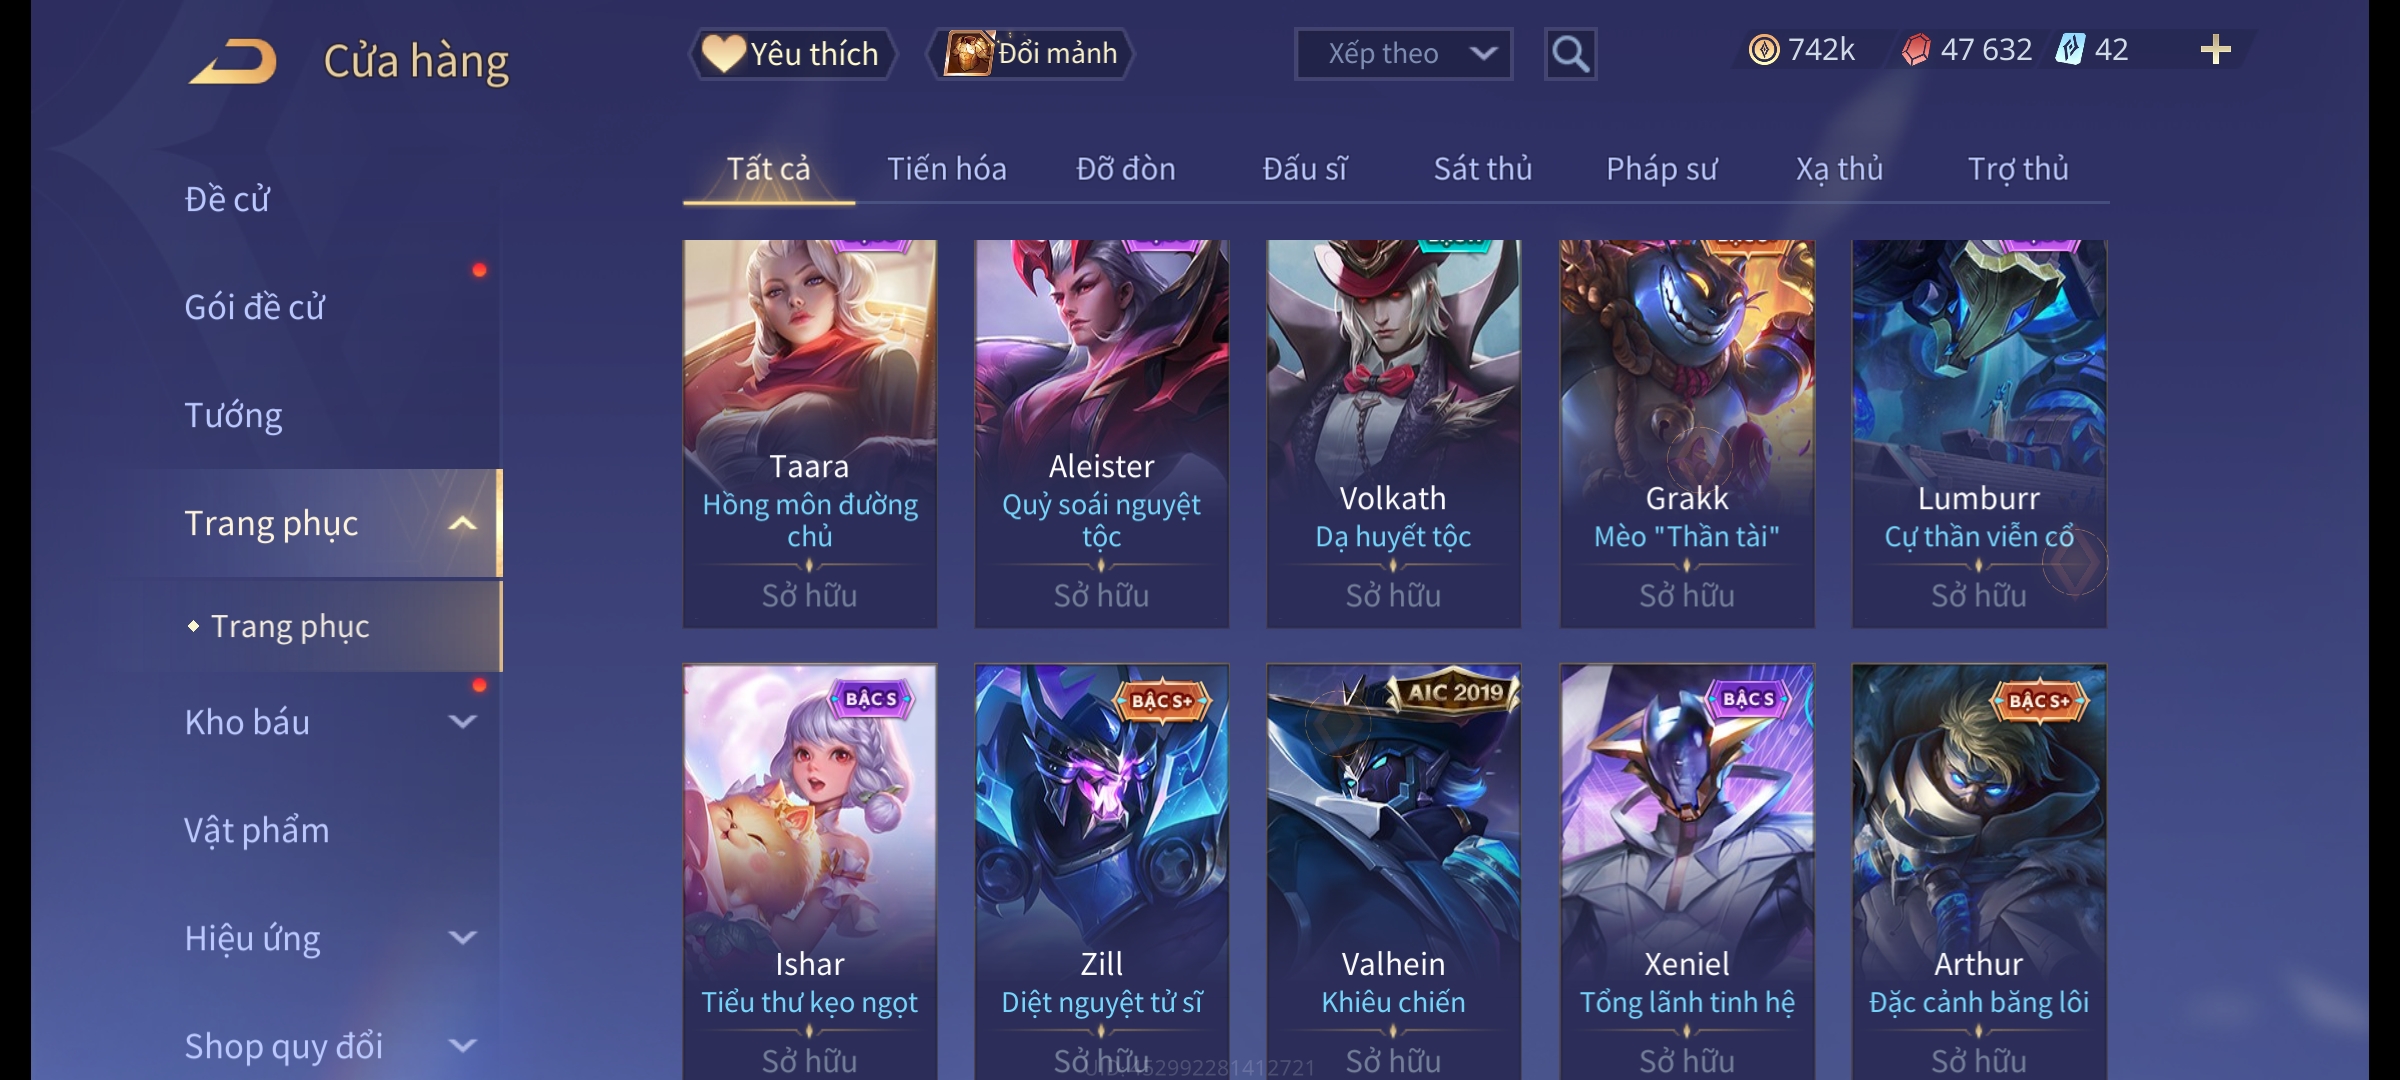Open Grakk Mèo Thần tài skin
Viewport: 2400px width, 1080px height.
[x=1687, y=434]
